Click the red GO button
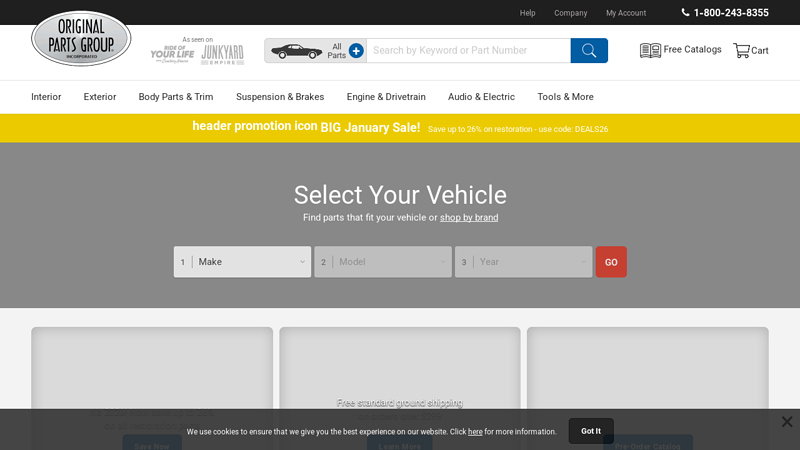Screen dimensions: 800x450 [x=611, y=262]
